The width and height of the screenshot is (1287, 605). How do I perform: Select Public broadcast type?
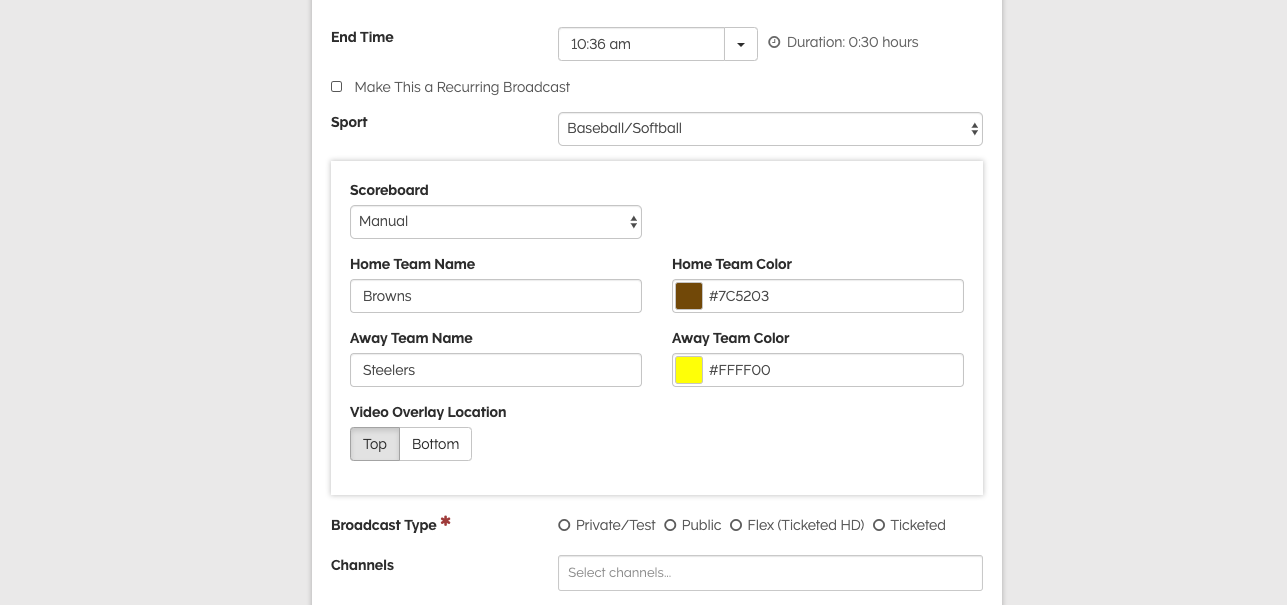tap(670, 525)
